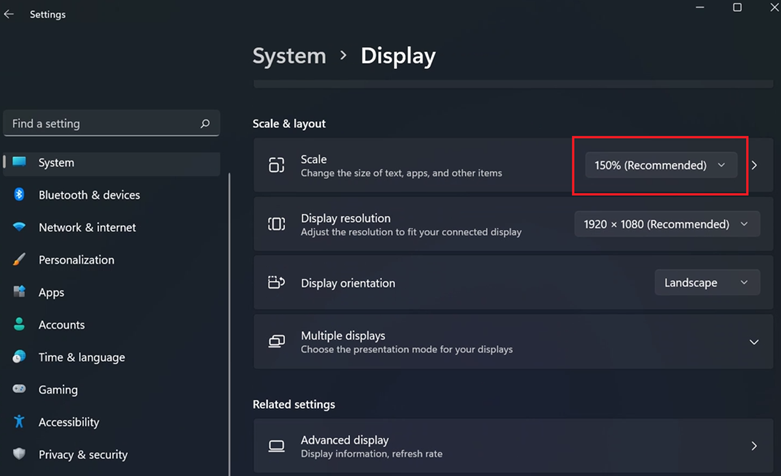
Task: Click the Time & language globe icon
Action: pyautogui.click(x=19, y=357)
